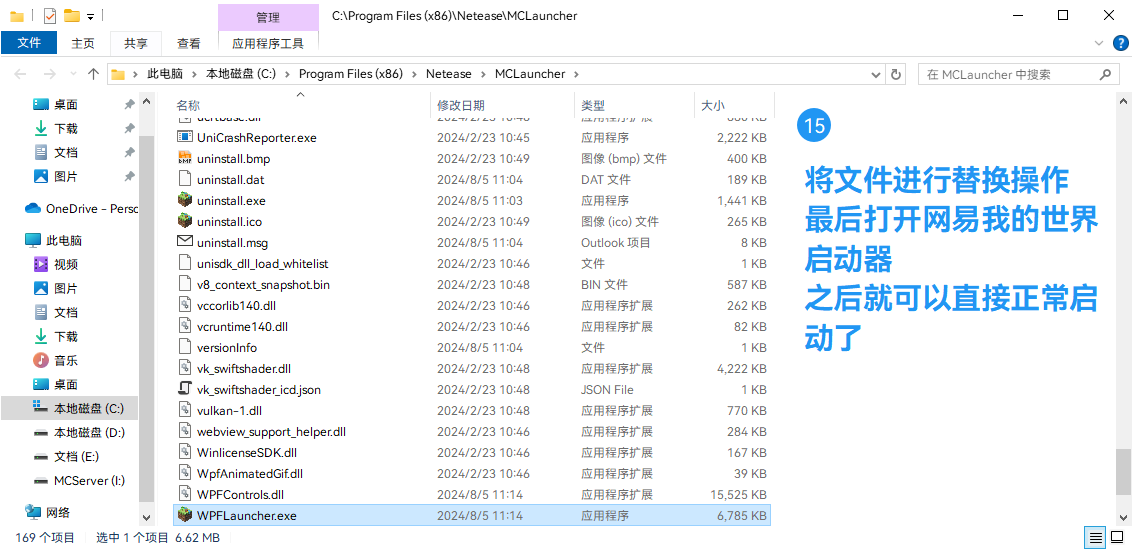1133x550 pixels.
Task: Open the 文件 menu tab
Action: (29, 43)
